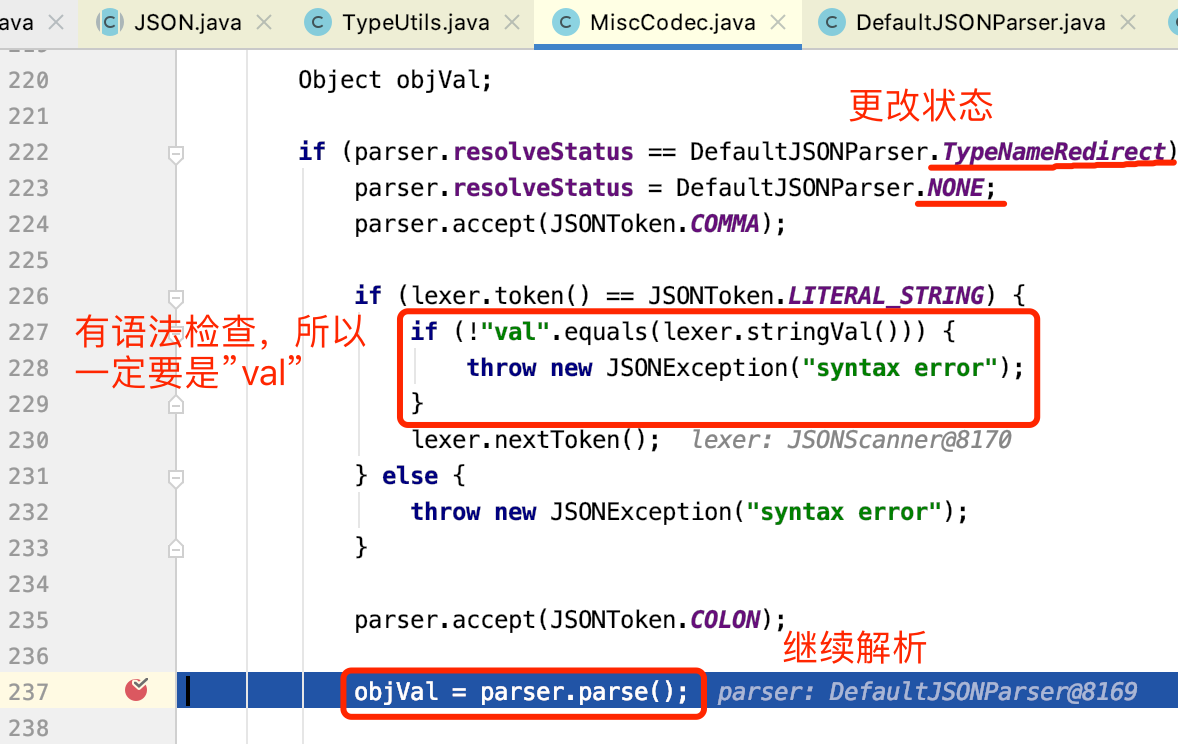
Task: Click the 'TypeNameRedirect' constant
Action: 1054,152
